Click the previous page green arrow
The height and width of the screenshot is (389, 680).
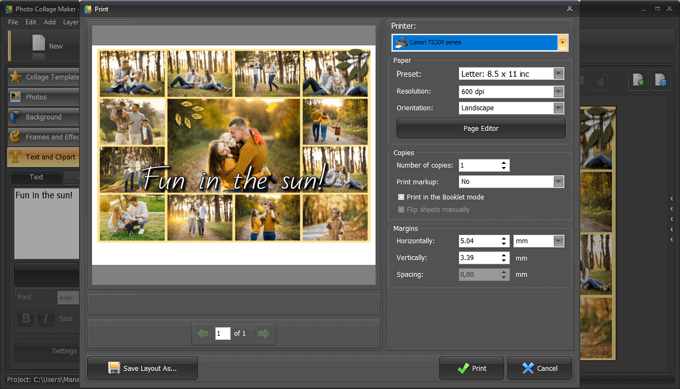[x=203, y=333]
